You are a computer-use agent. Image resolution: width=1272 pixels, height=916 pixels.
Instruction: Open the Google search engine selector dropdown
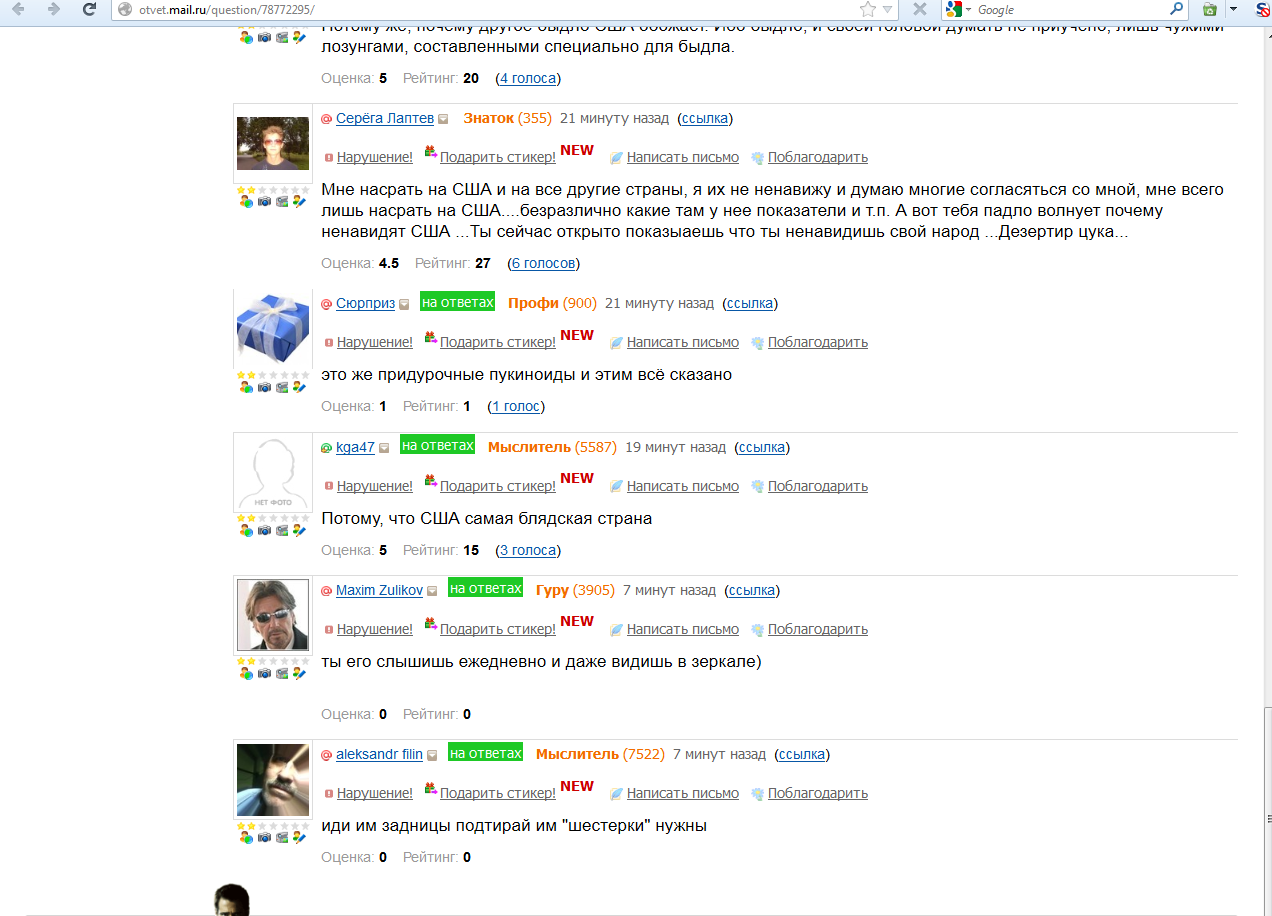point(968,9)
